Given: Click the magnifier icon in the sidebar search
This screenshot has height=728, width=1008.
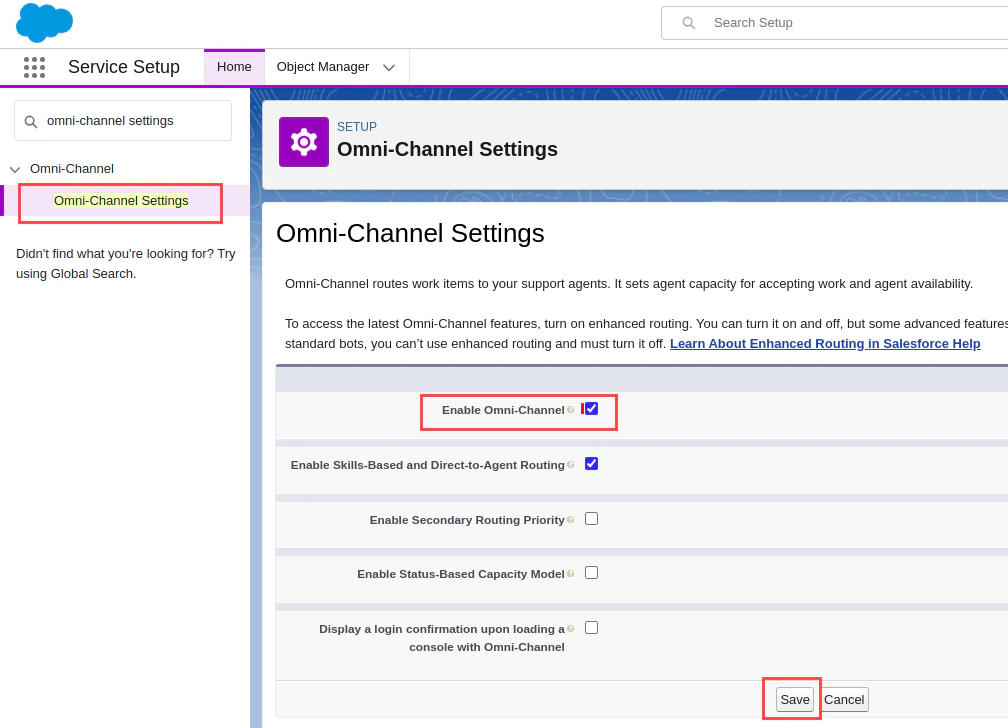Looking at the screenshot, I should 31,120.
